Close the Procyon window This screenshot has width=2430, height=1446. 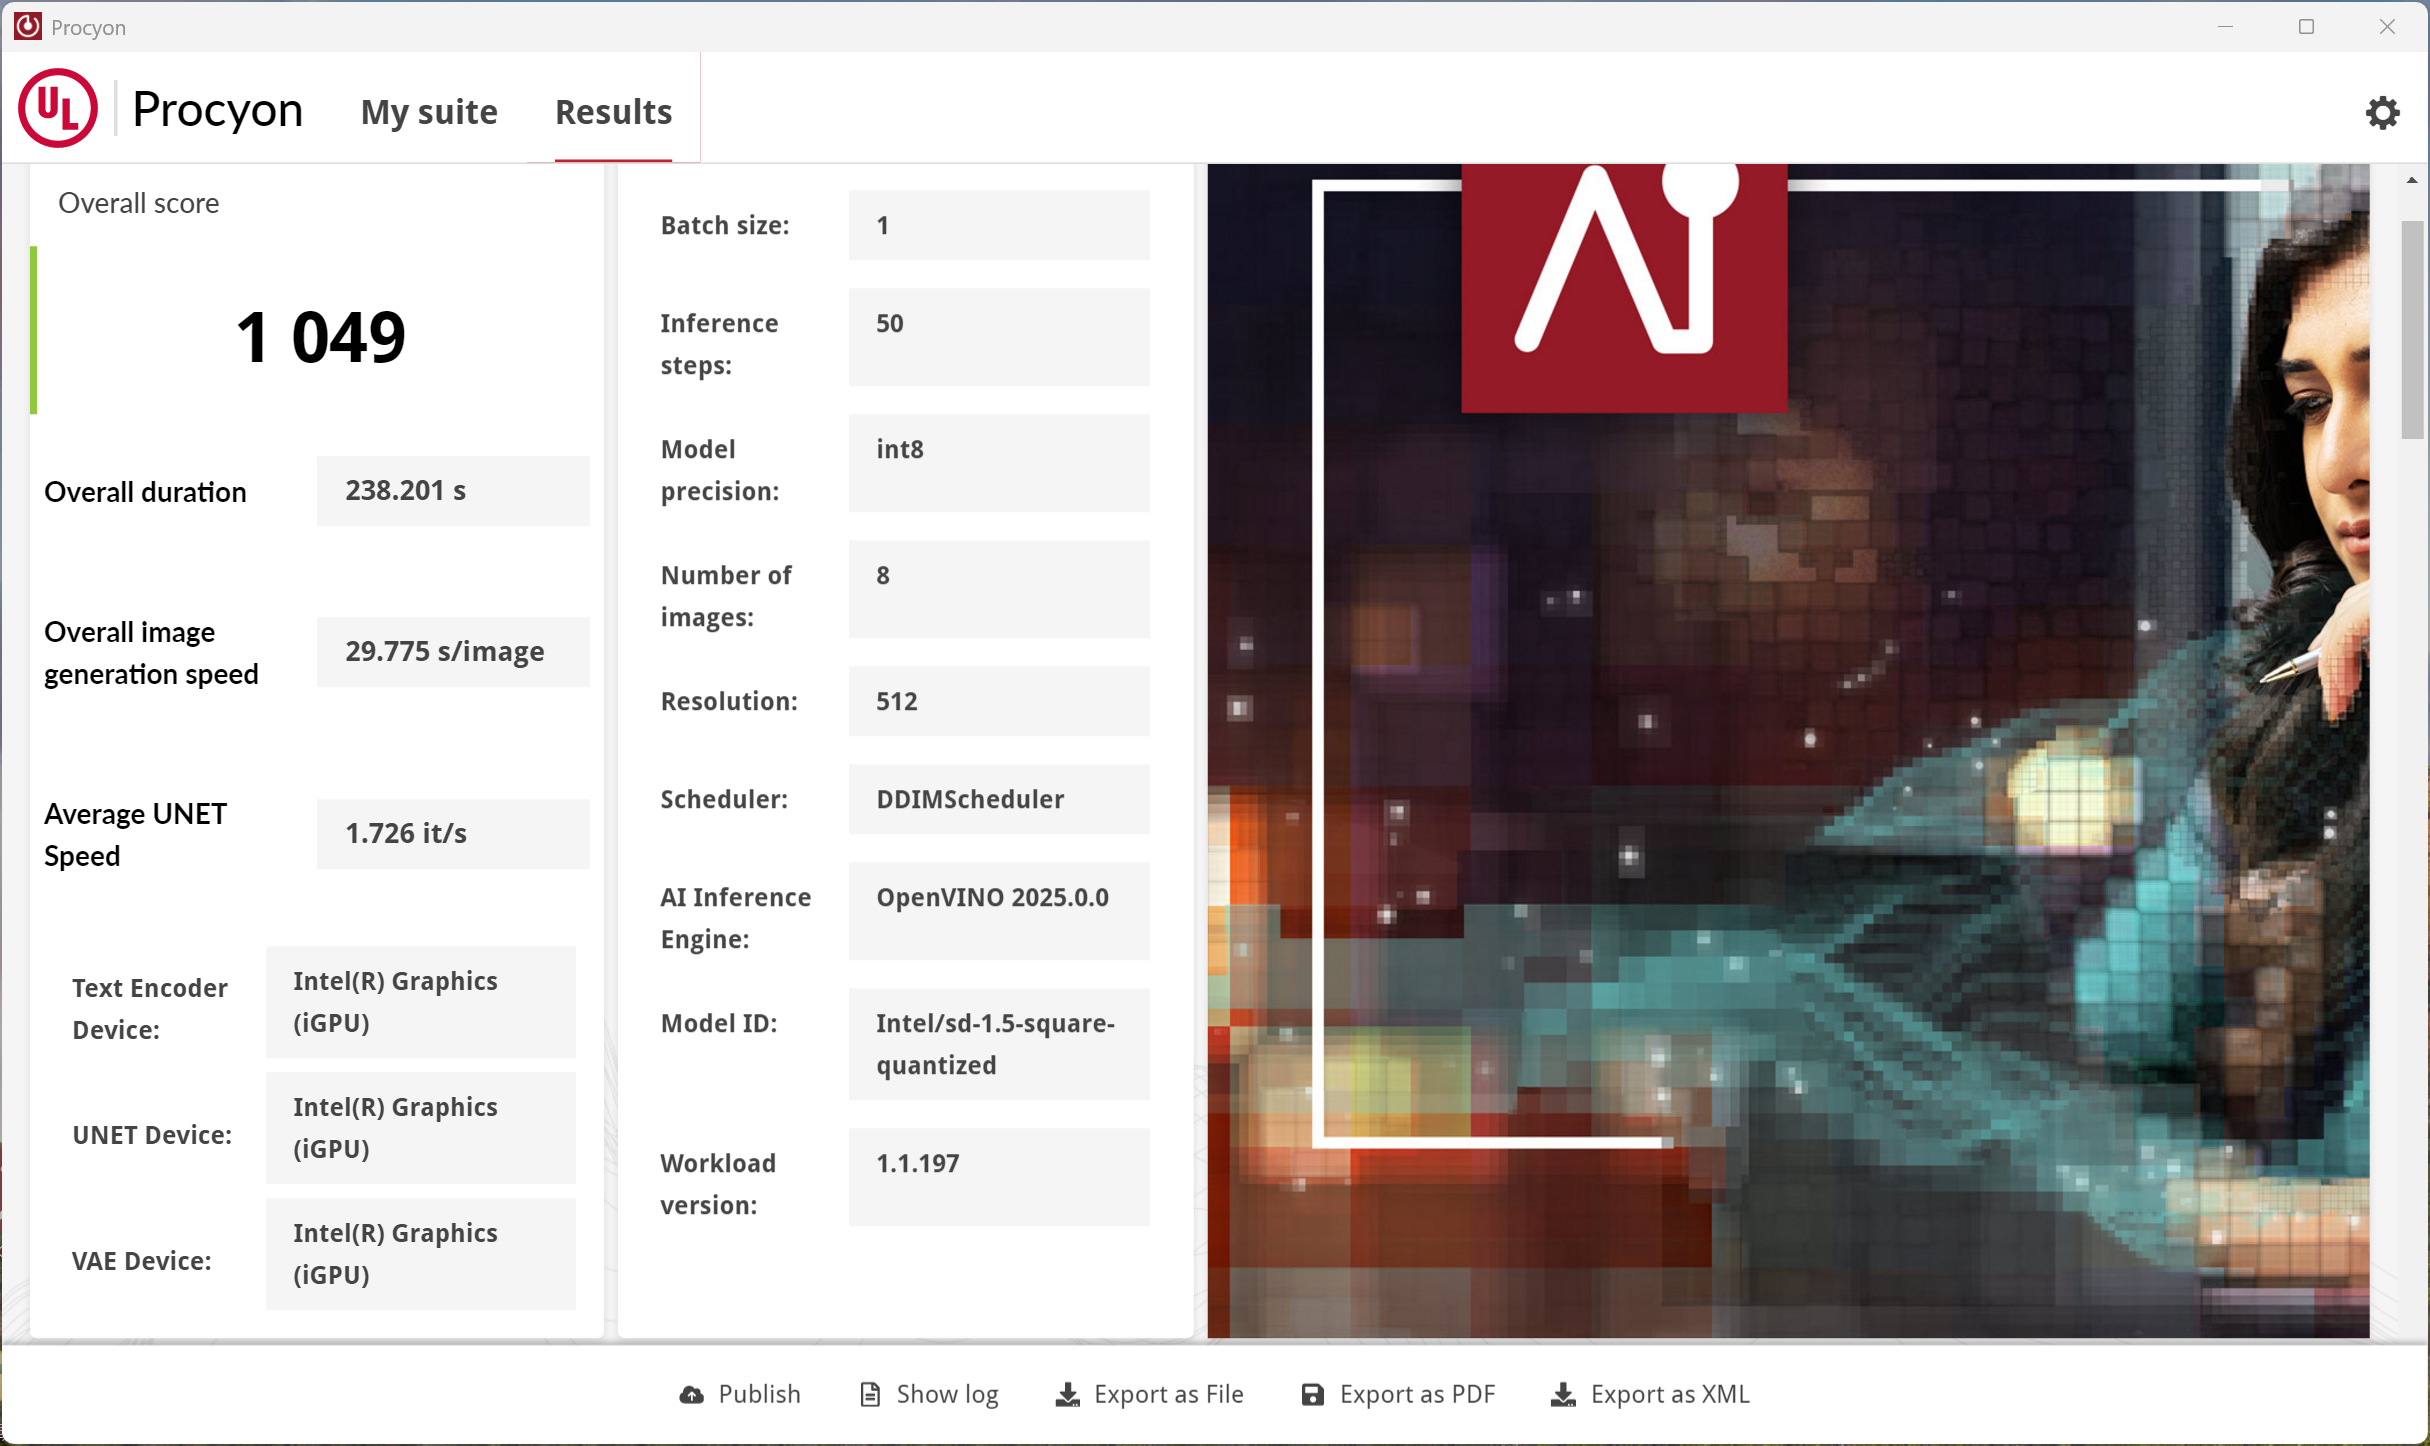(2387, 27)
